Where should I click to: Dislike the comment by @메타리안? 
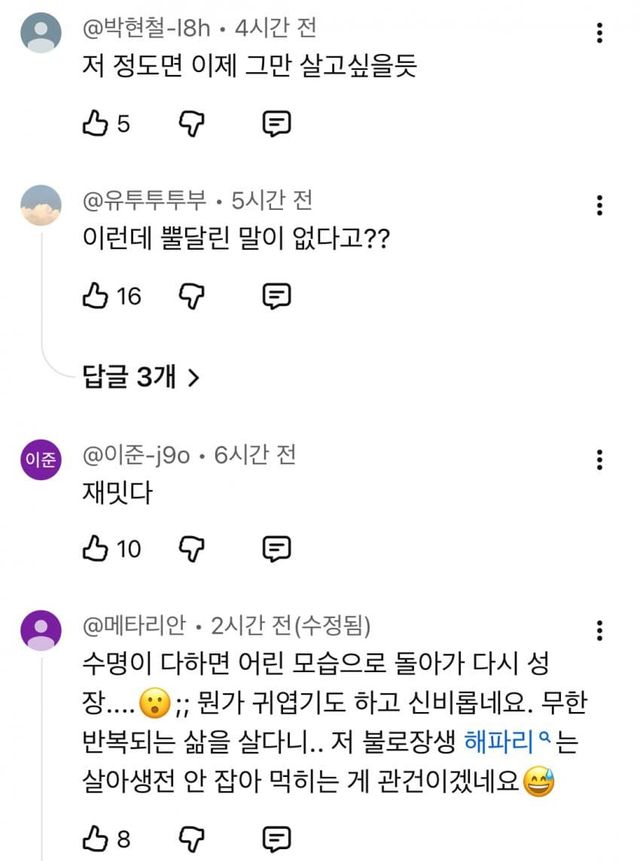[191, 838]
